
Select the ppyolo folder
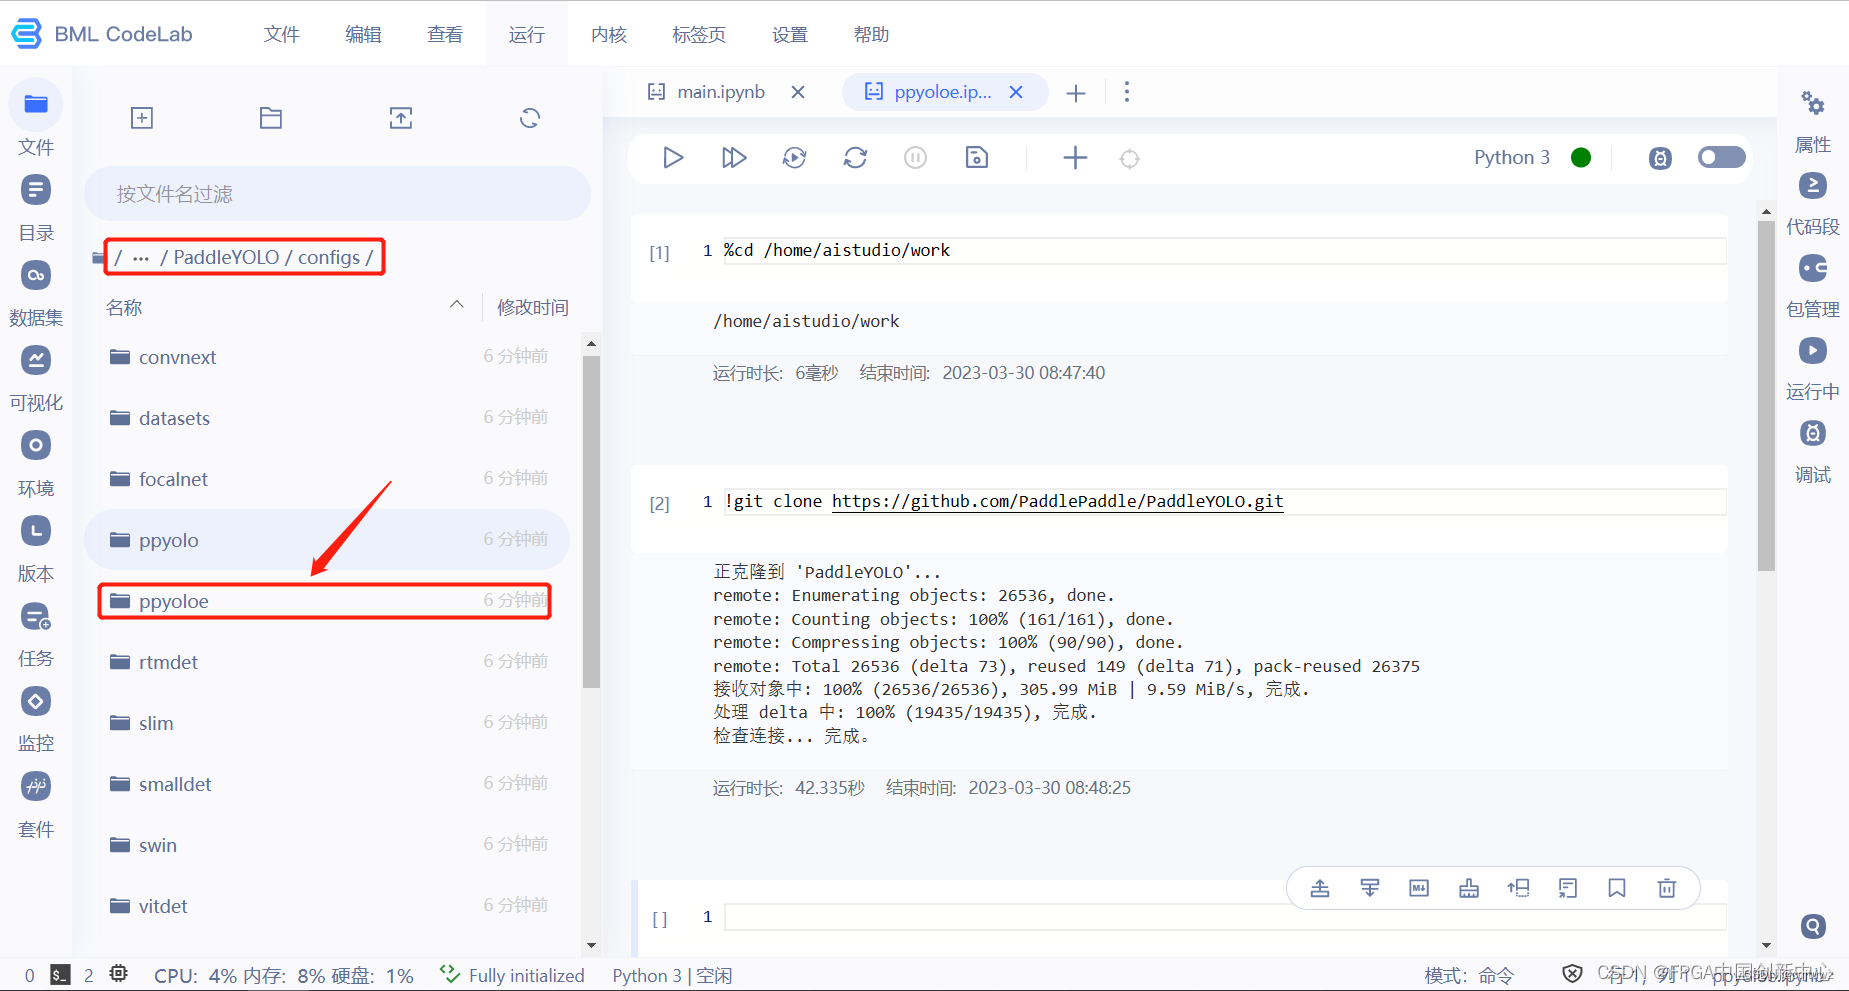tap(328, 540)
